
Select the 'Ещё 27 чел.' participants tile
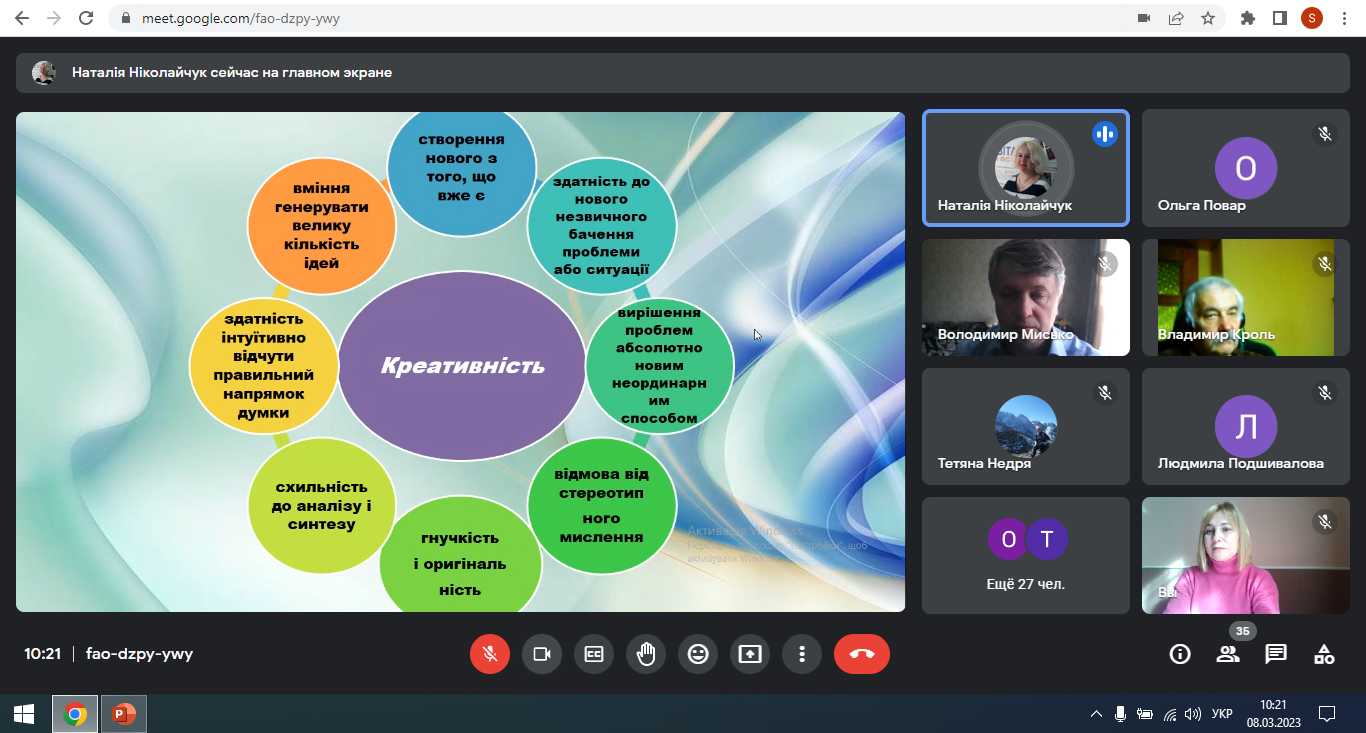point(1026,555)
